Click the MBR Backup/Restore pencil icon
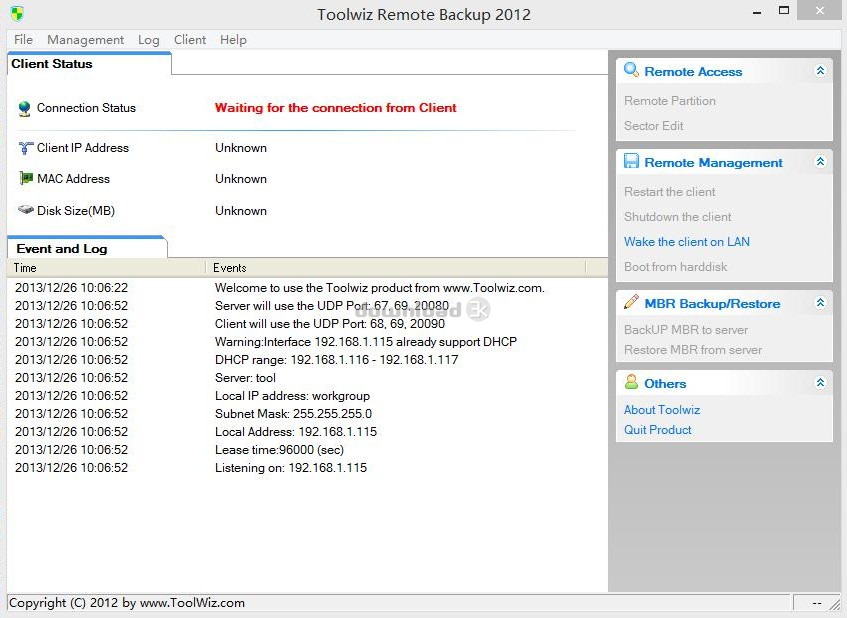 click(x=631, y=303)
